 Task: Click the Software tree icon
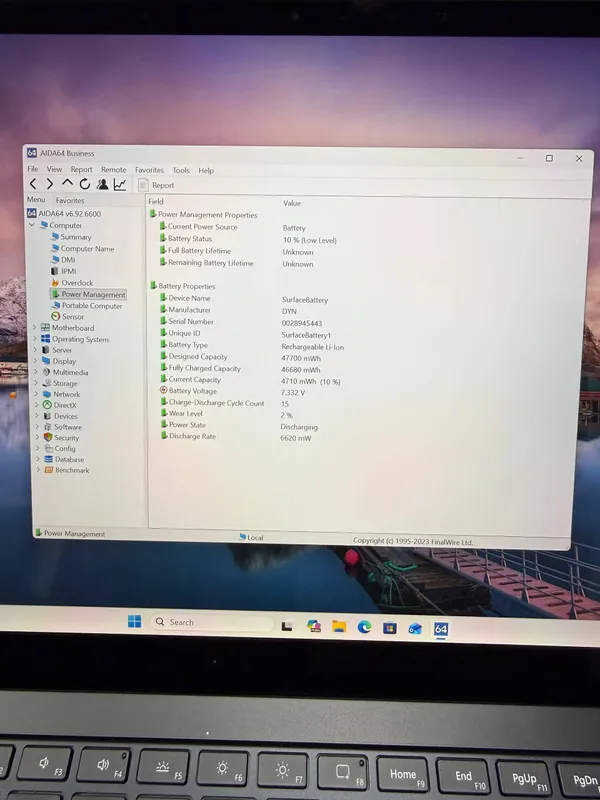pos(48,427)
